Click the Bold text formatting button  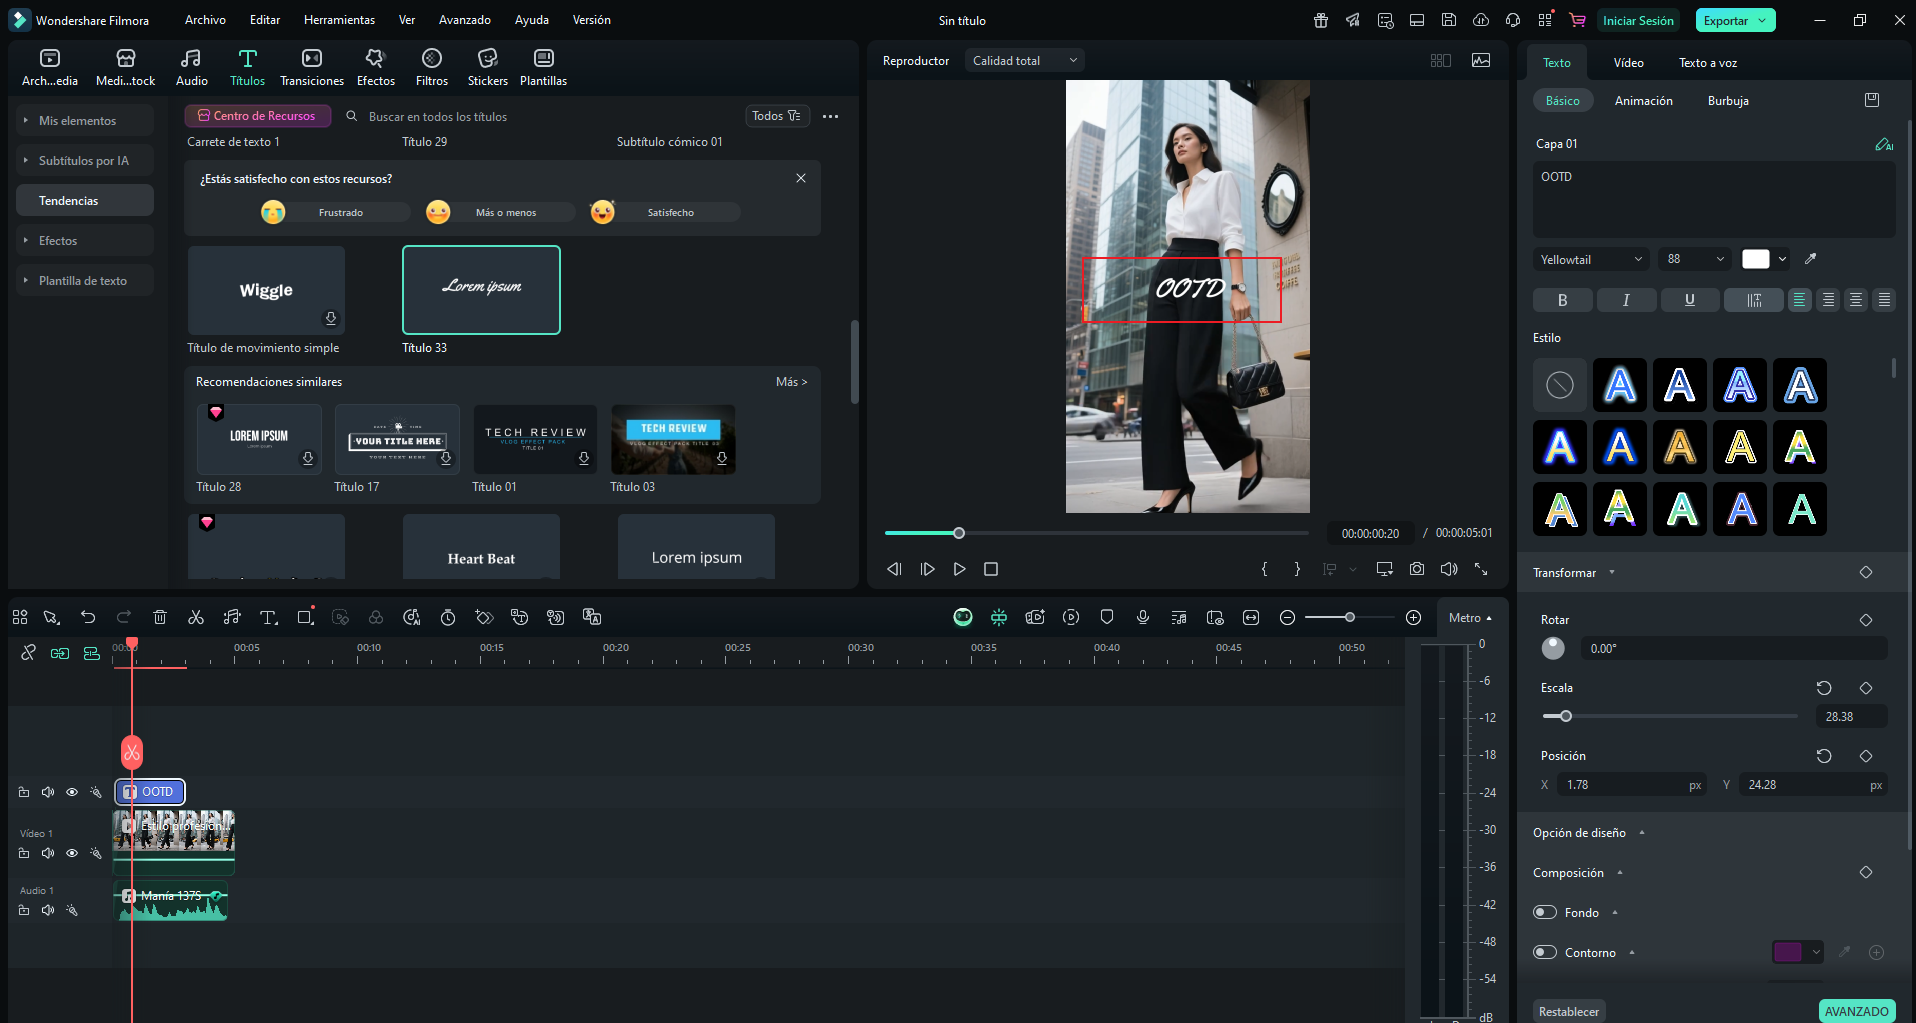click(1562, 300)
